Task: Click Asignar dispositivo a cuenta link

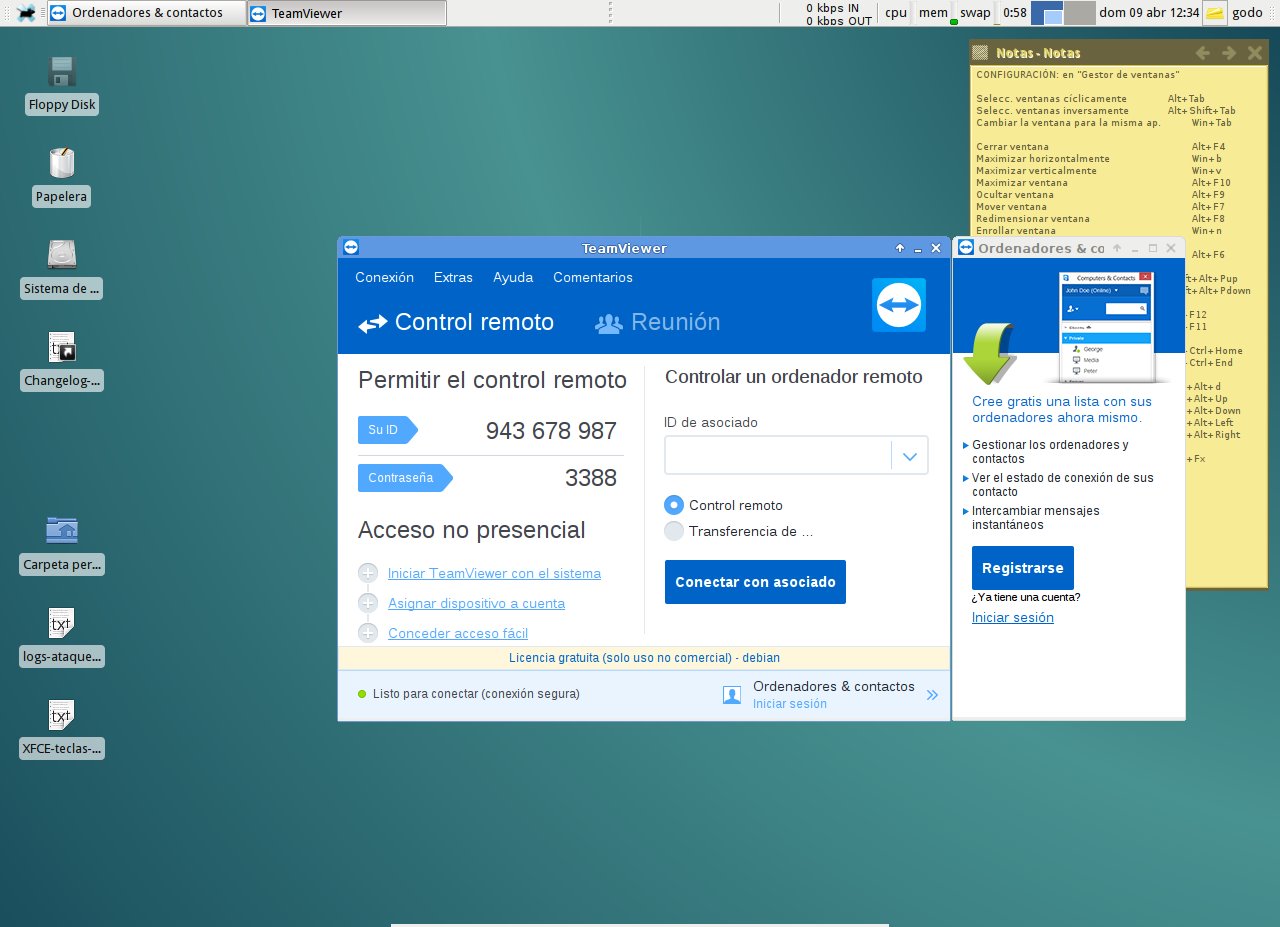Action: 476,603
